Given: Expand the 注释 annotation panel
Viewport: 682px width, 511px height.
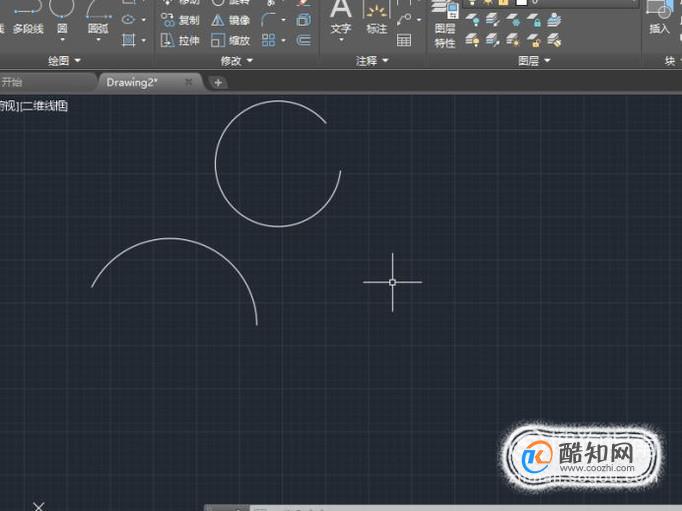Looking at the screenshot, I should [372, 60].
